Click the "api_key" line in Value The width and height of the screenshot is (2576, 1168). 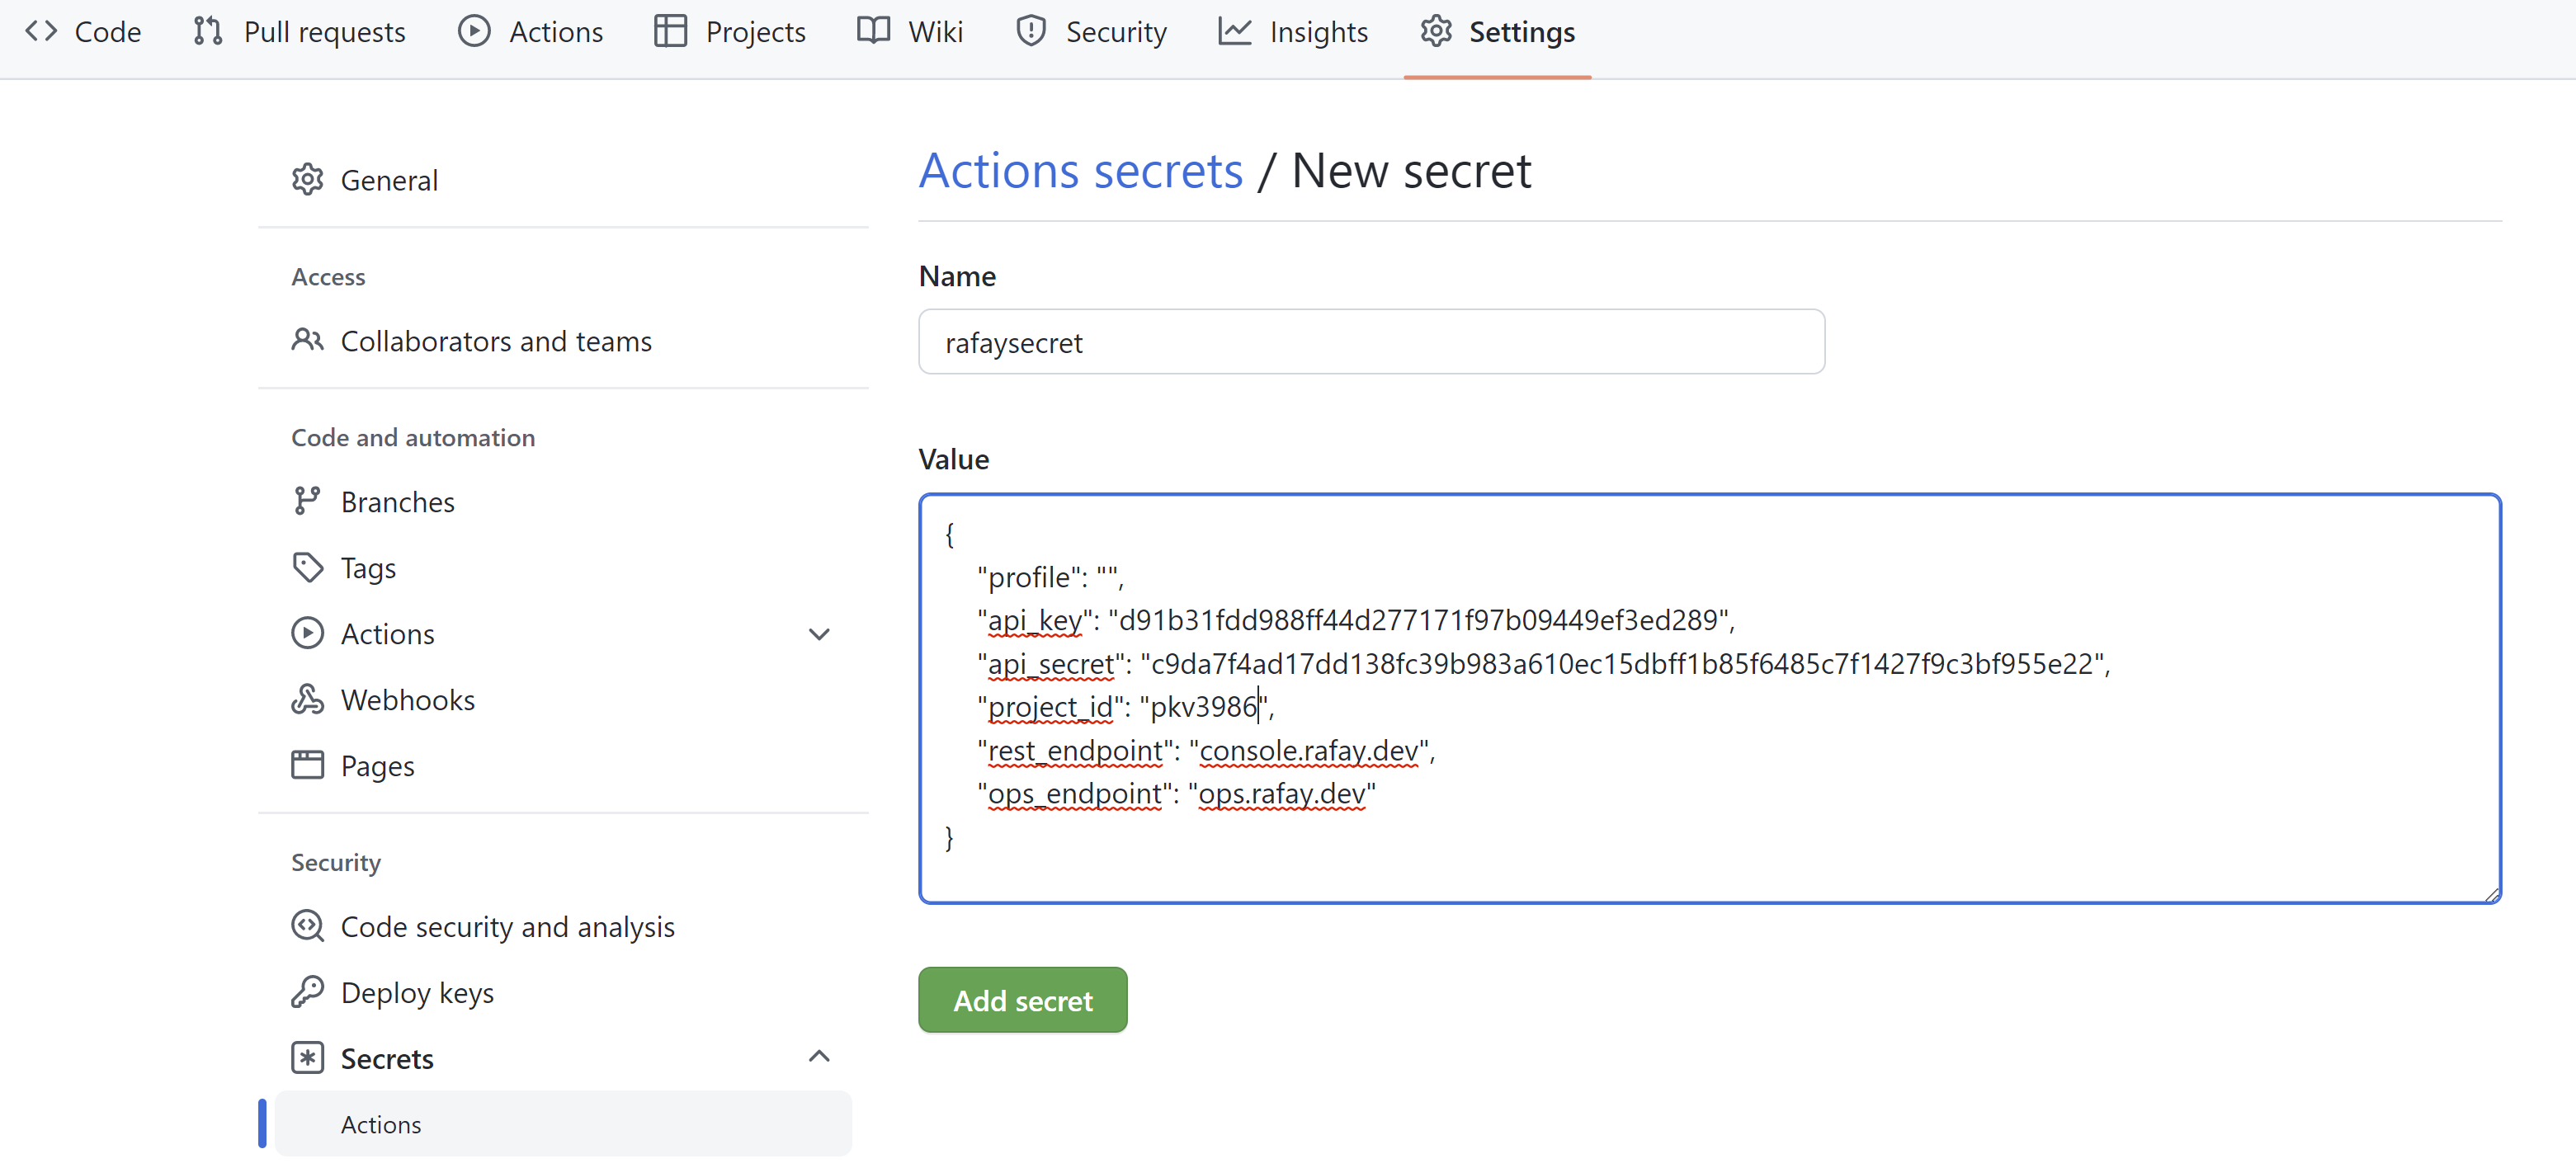click(1356, 621)
